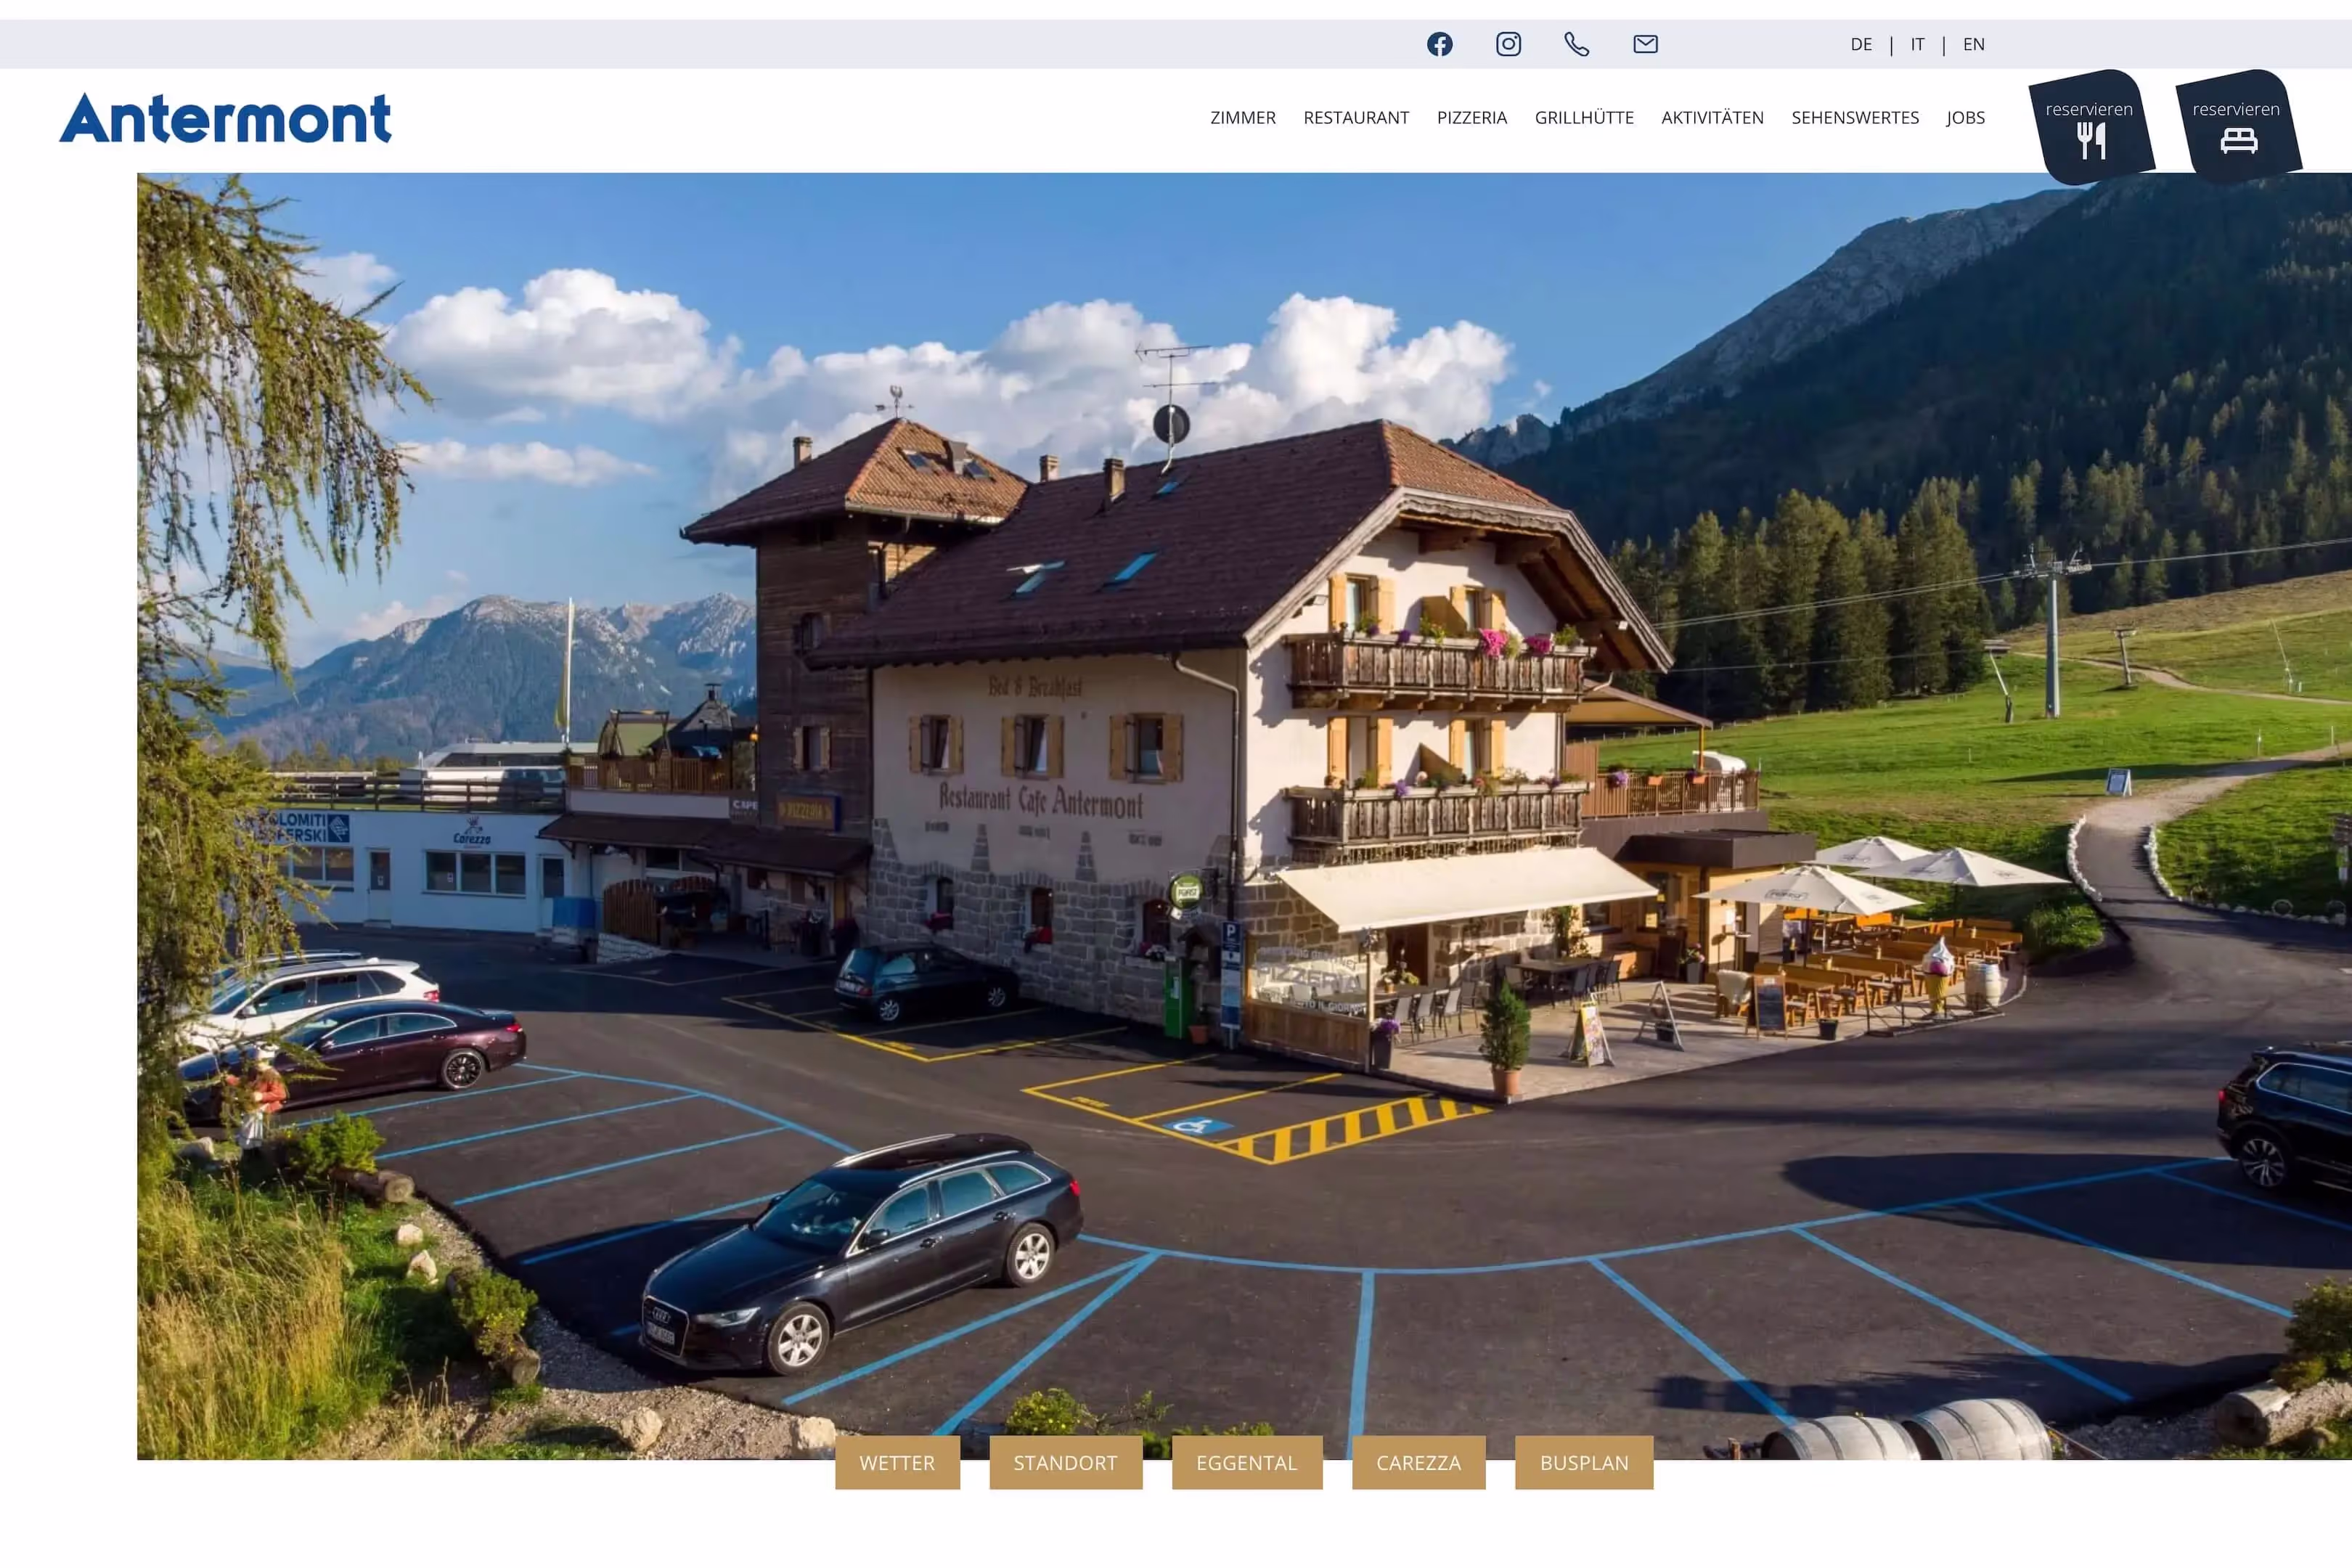The image size is (2352, 1568).
Task: Open the JOBS menu item
Action: coord(1965,118)
